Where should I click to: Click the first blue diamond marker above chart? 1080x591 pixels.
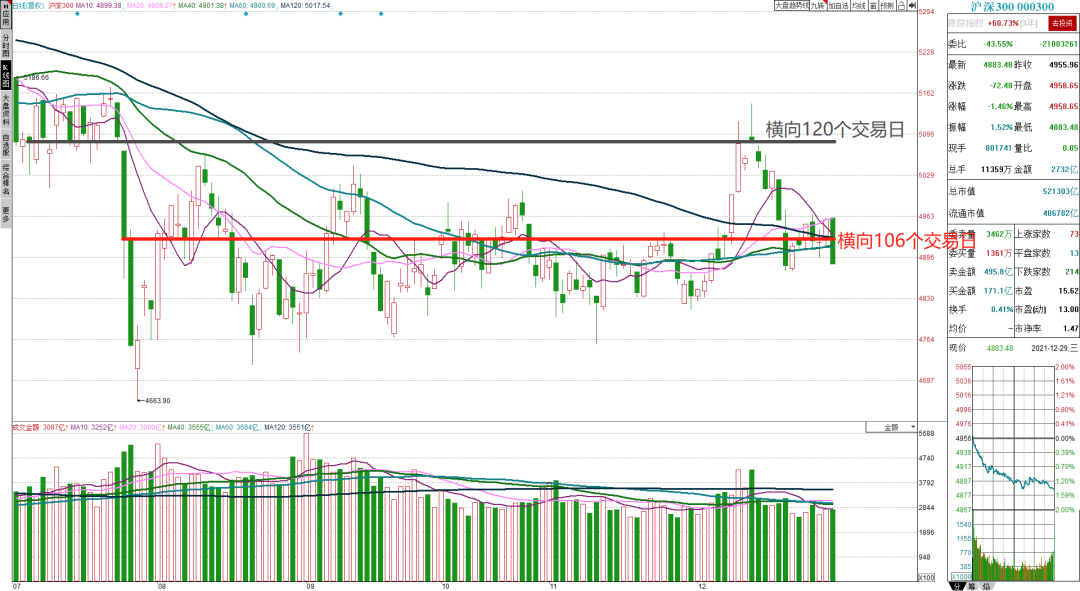click(x=76, y=14)
